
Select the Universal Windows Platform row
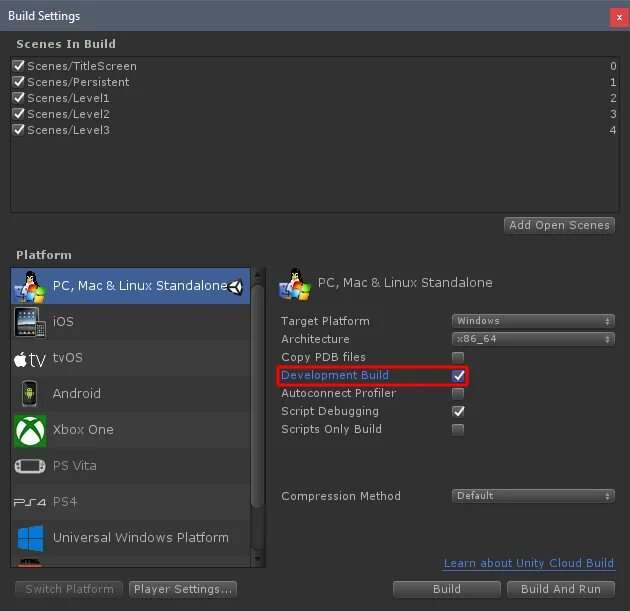pos(131,538)
